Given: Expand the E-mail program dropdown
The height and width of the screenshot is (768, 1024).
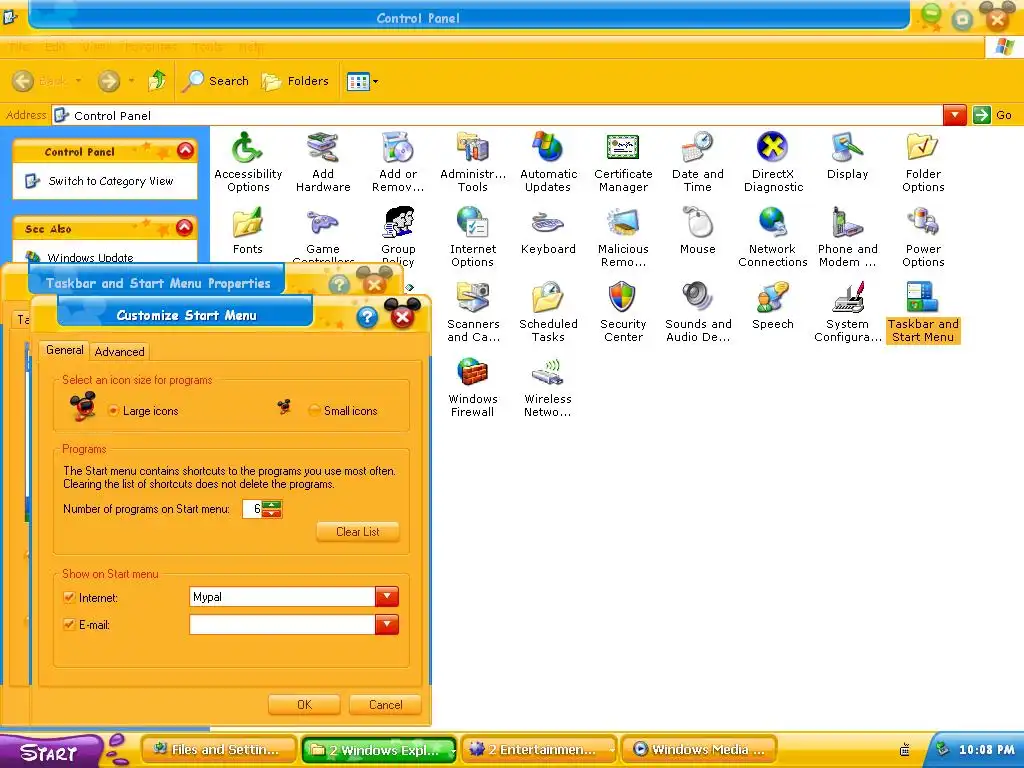Looking at the screenshot, I should [387, 624].
